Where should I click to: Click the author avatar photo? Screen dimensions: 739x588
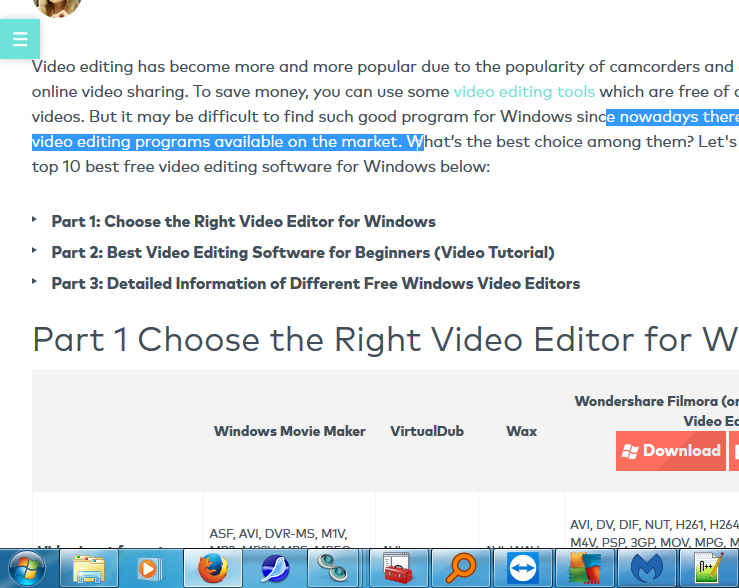tap(57, 8)
